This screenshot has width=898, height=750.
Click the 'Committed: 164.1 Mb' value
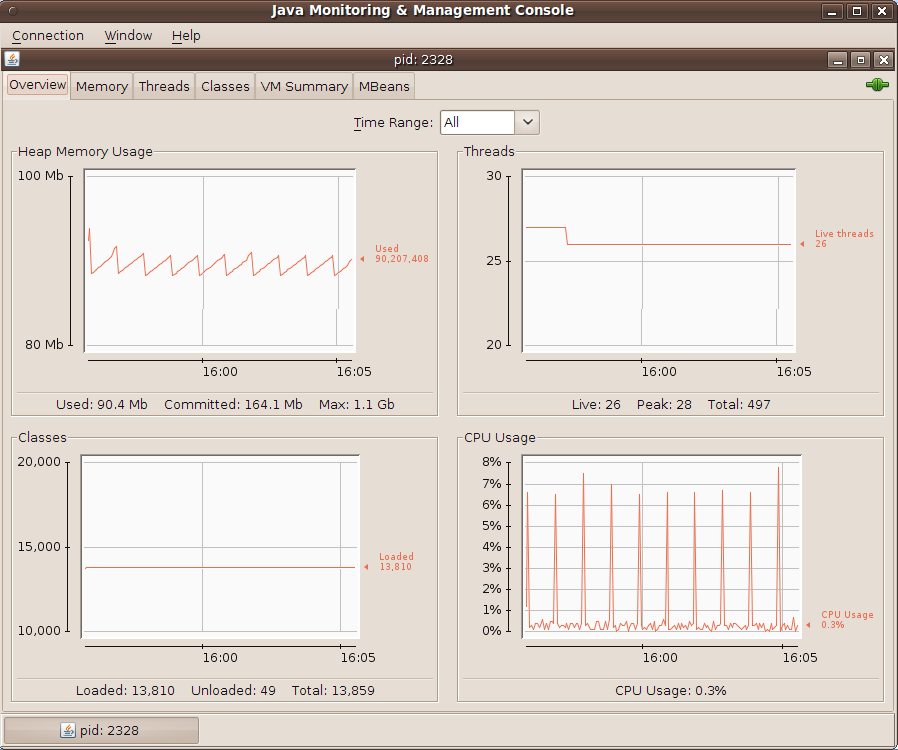click(x=233, y=404)
